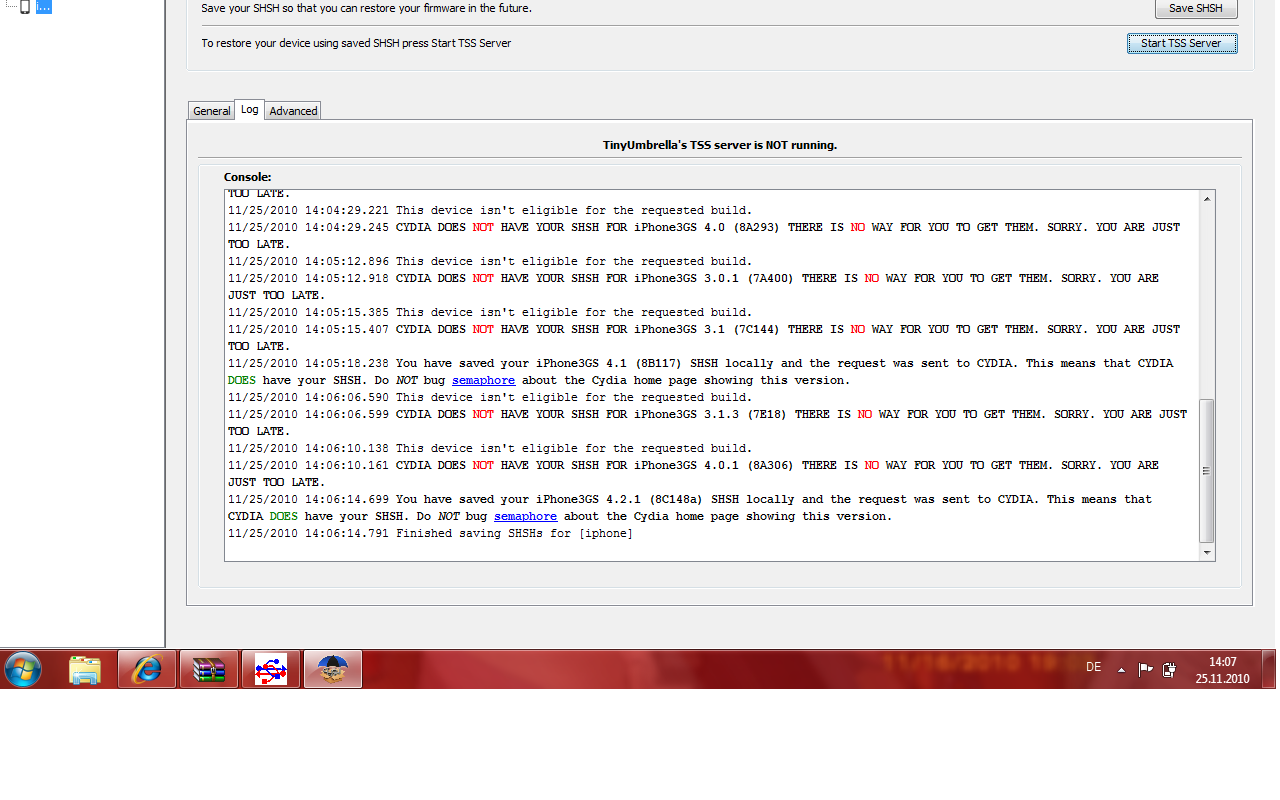Select the highlighted device entry in tree
1280x800 pixels.
point(43,7)
